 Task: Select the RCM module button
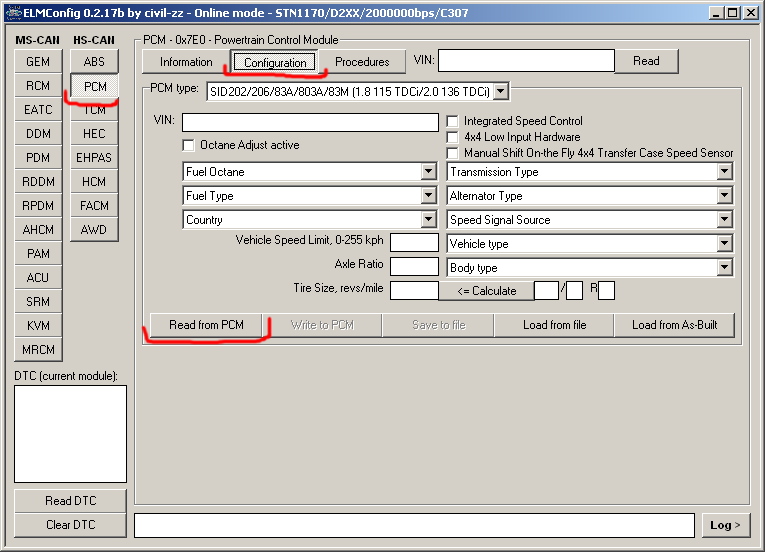[39, 86]
